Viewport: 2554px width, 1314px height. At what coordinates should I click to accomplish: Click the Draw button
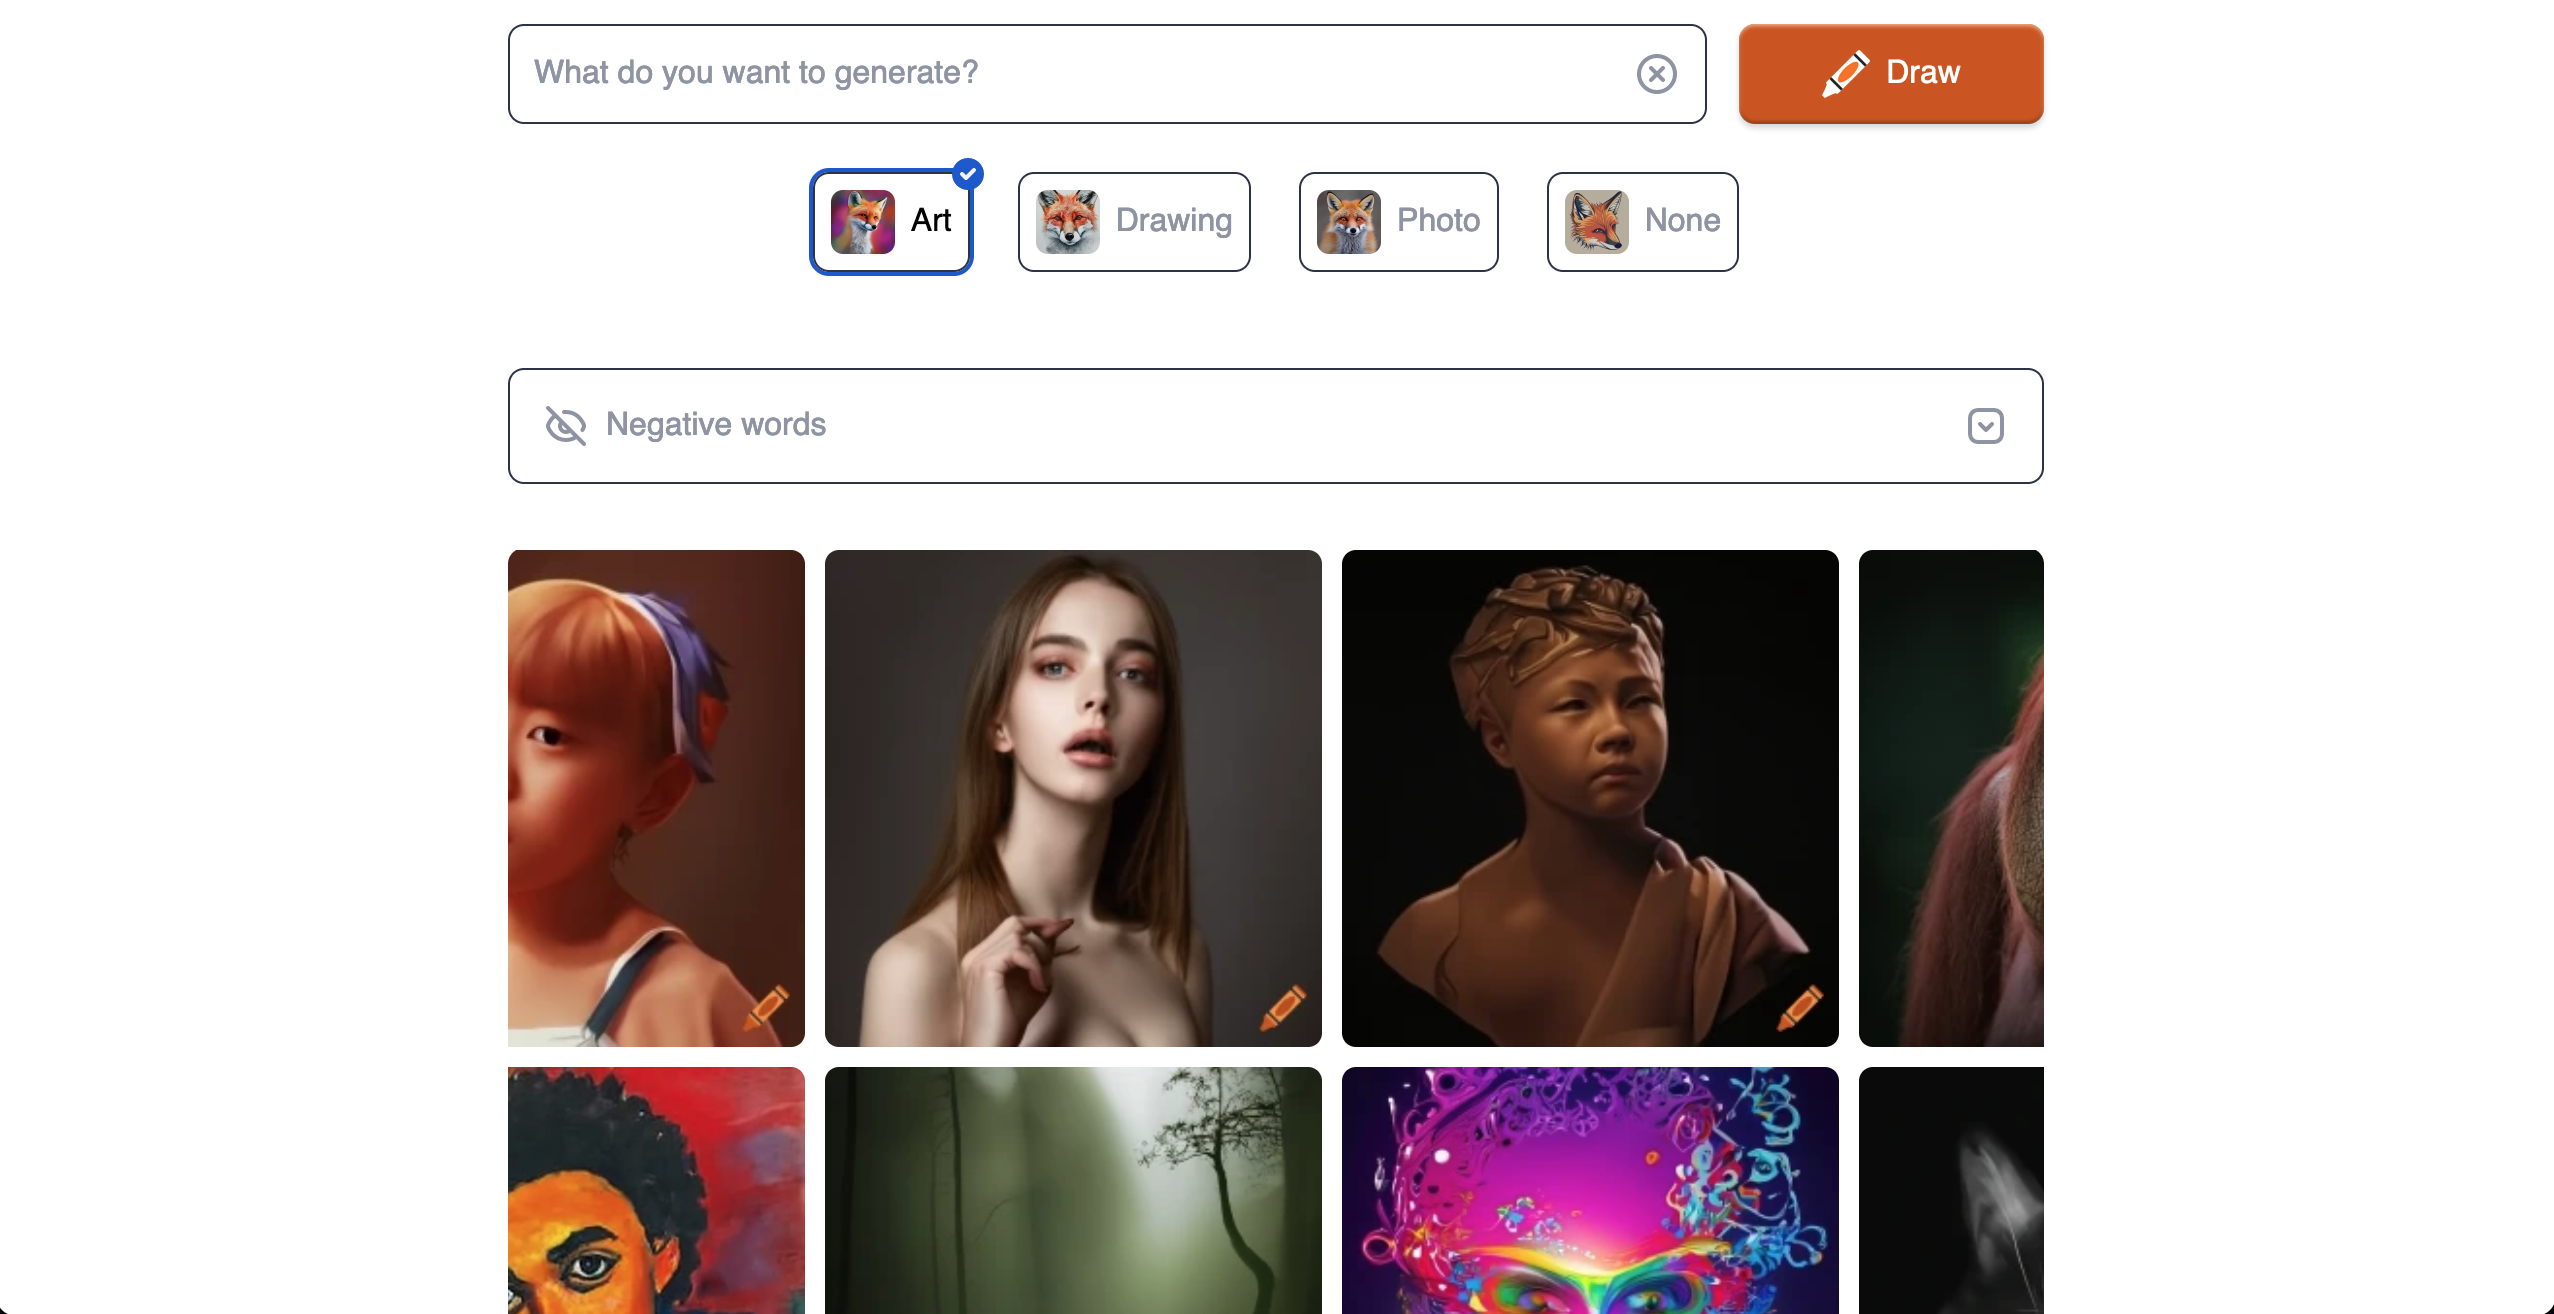[1890, 73]
